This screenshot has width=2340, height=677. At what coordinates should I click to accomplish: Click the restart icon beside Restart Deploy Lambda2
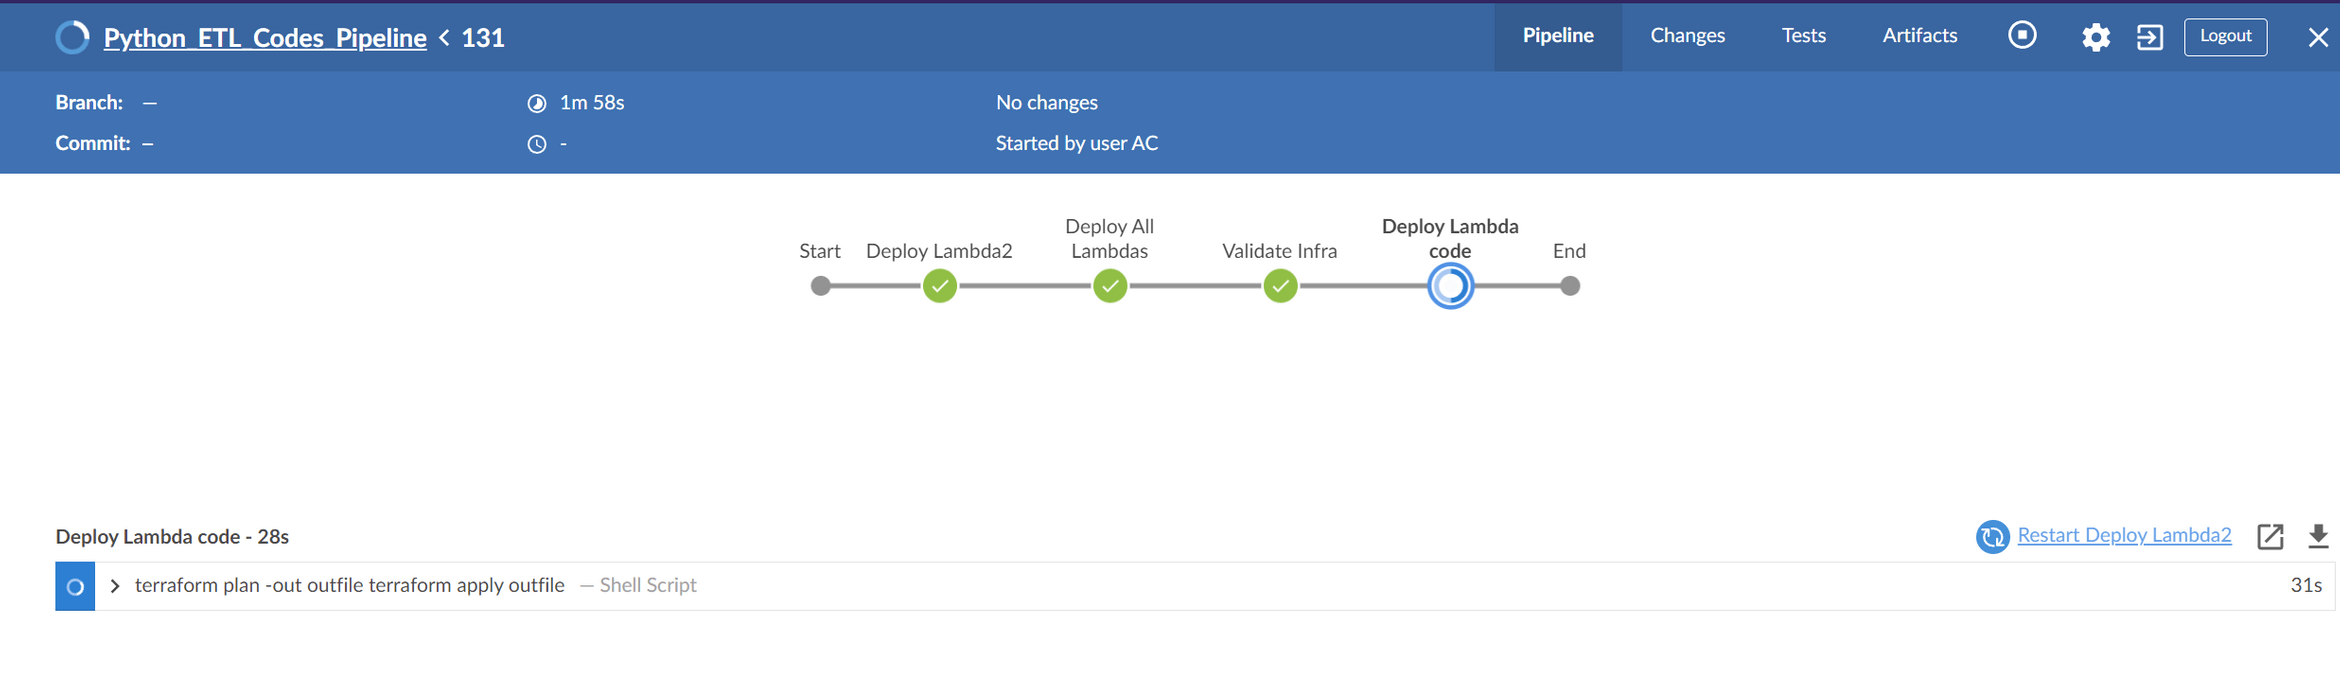(1992, 536)
